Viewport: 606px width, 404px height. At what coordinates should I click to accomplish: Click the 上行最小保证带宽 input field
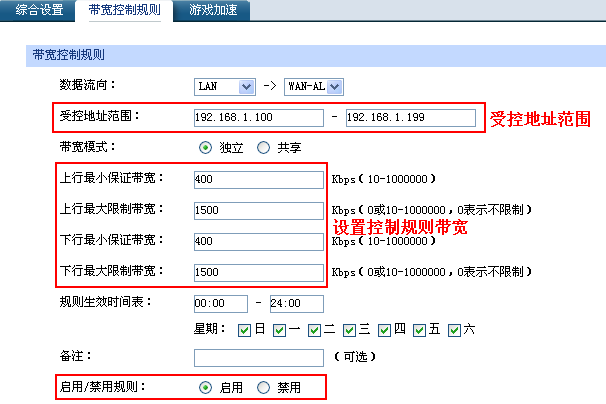coord(259,180)
